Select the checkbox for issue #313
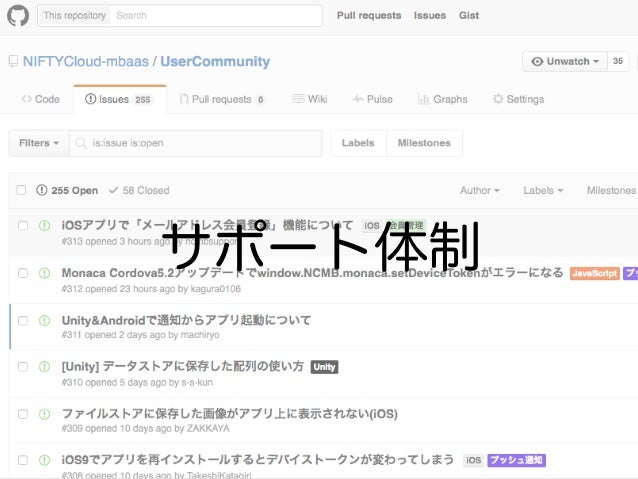 23,225
